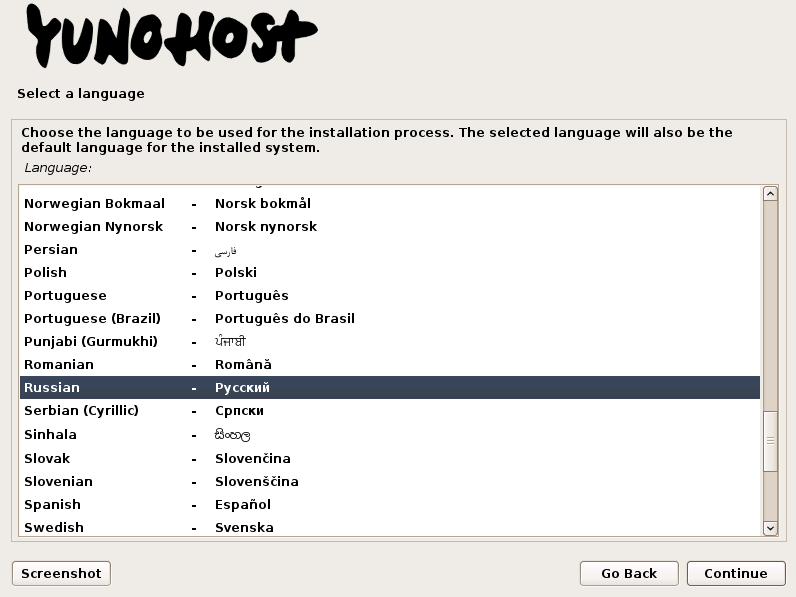This screenshot has height=597, width=796.
Task: Click Continue to proceed
Action: 736,573
